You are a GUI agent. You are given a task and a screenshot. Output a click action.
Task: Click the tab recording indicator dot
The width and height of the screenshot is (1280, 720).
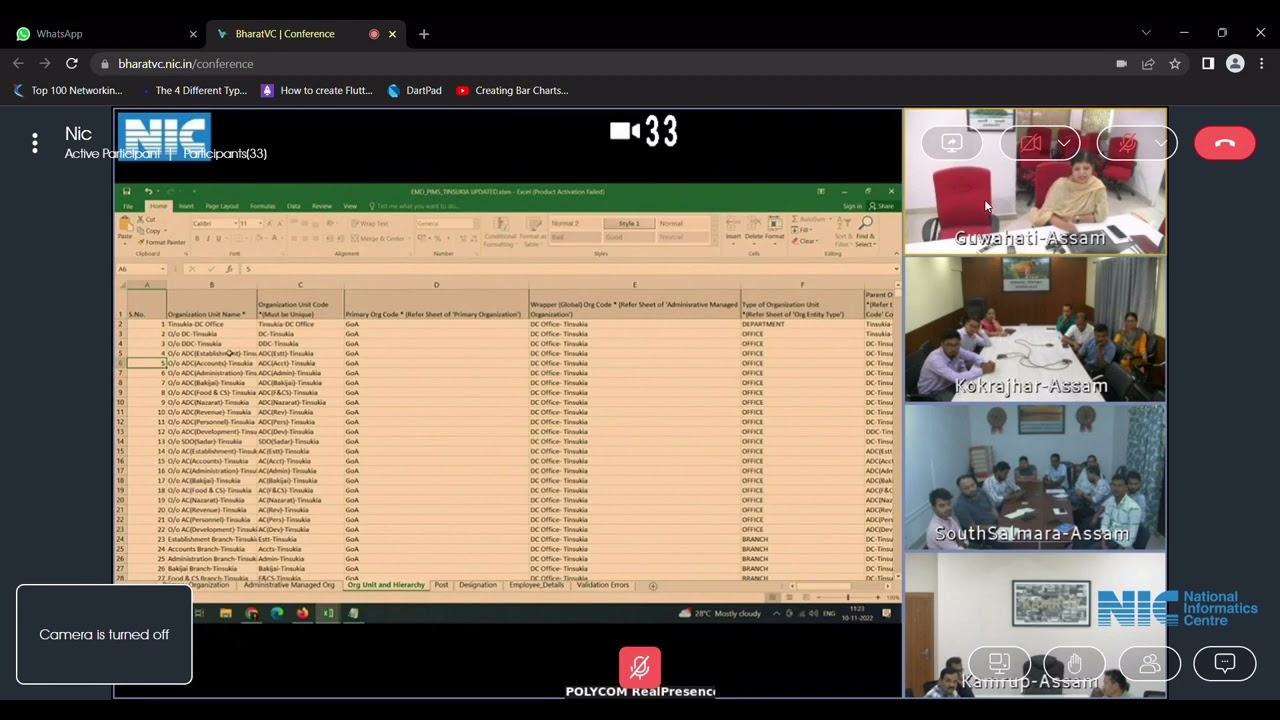pyautogui.click(x=374, y=34)
